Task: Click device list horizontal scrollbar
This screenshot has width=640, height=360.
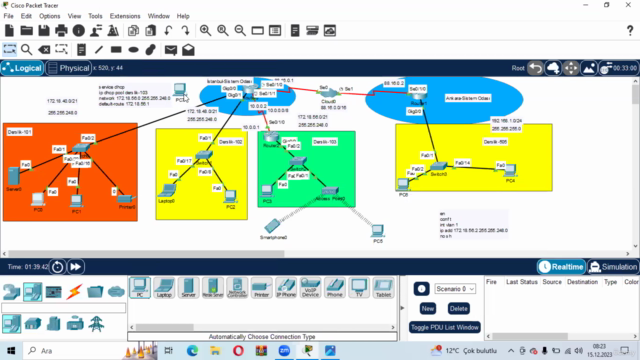Action: pyautogui.click(x=164, y=327)
